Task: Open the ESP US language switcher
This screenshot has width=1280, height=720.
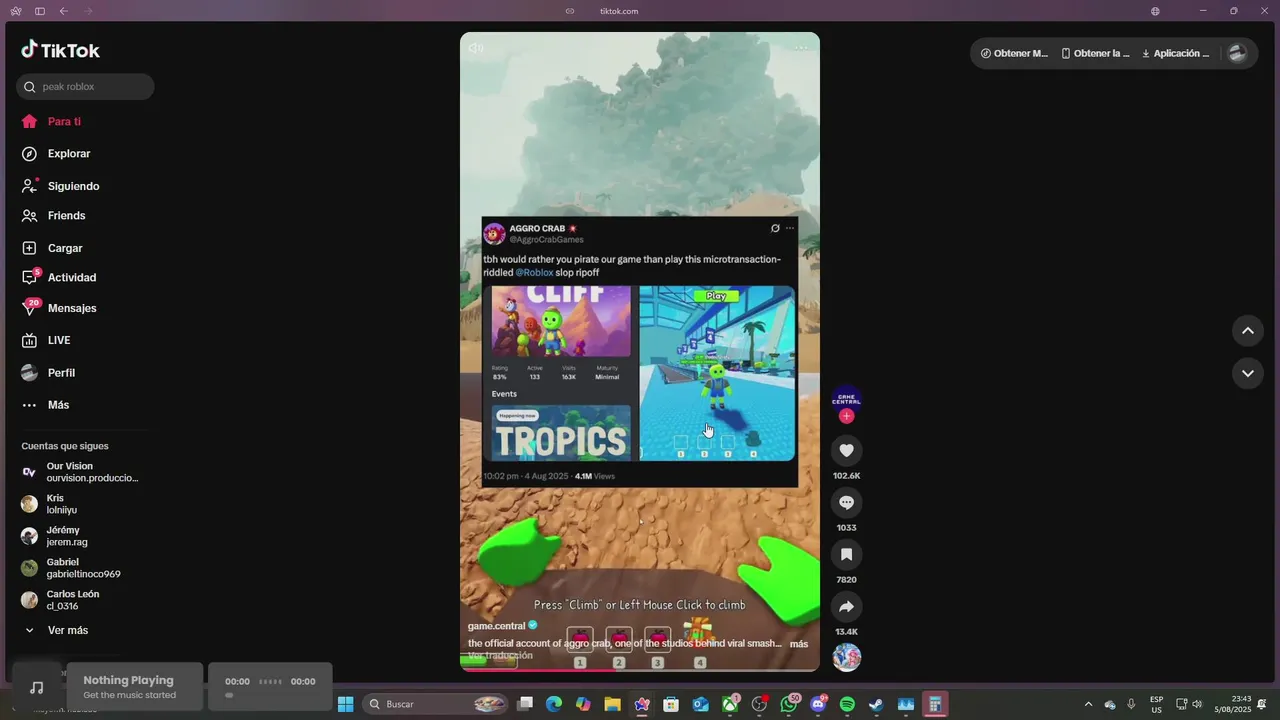Action: tap(1156, 705)
